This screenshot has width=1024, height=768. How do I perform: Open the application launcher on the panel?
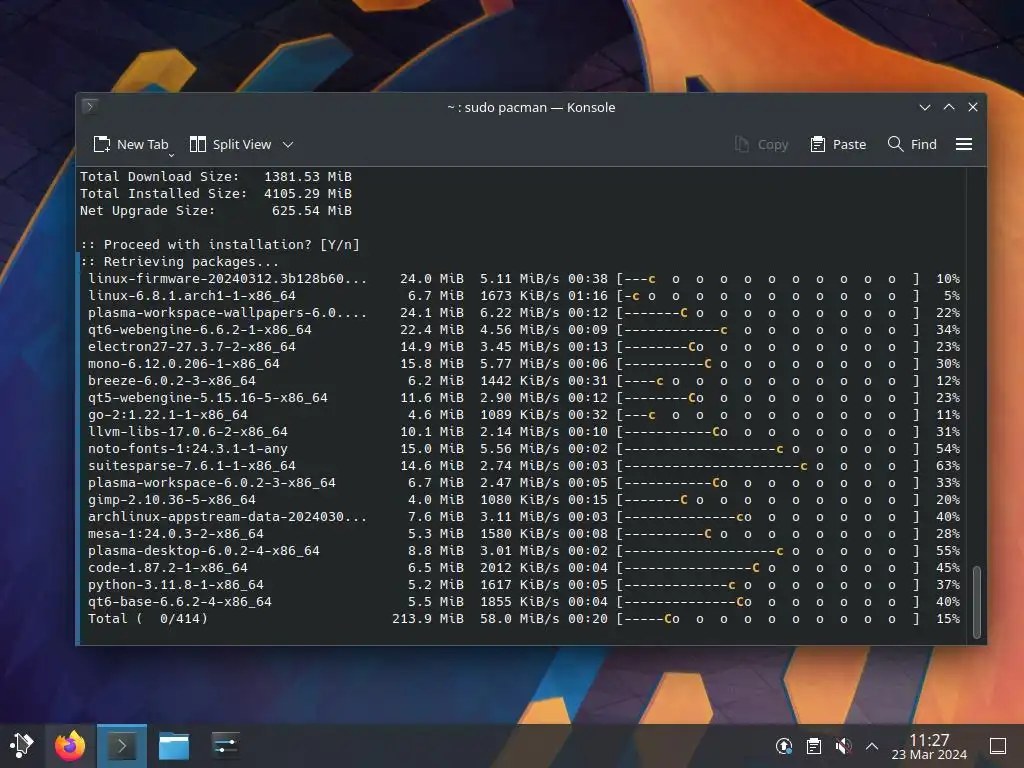pos(21,745)
